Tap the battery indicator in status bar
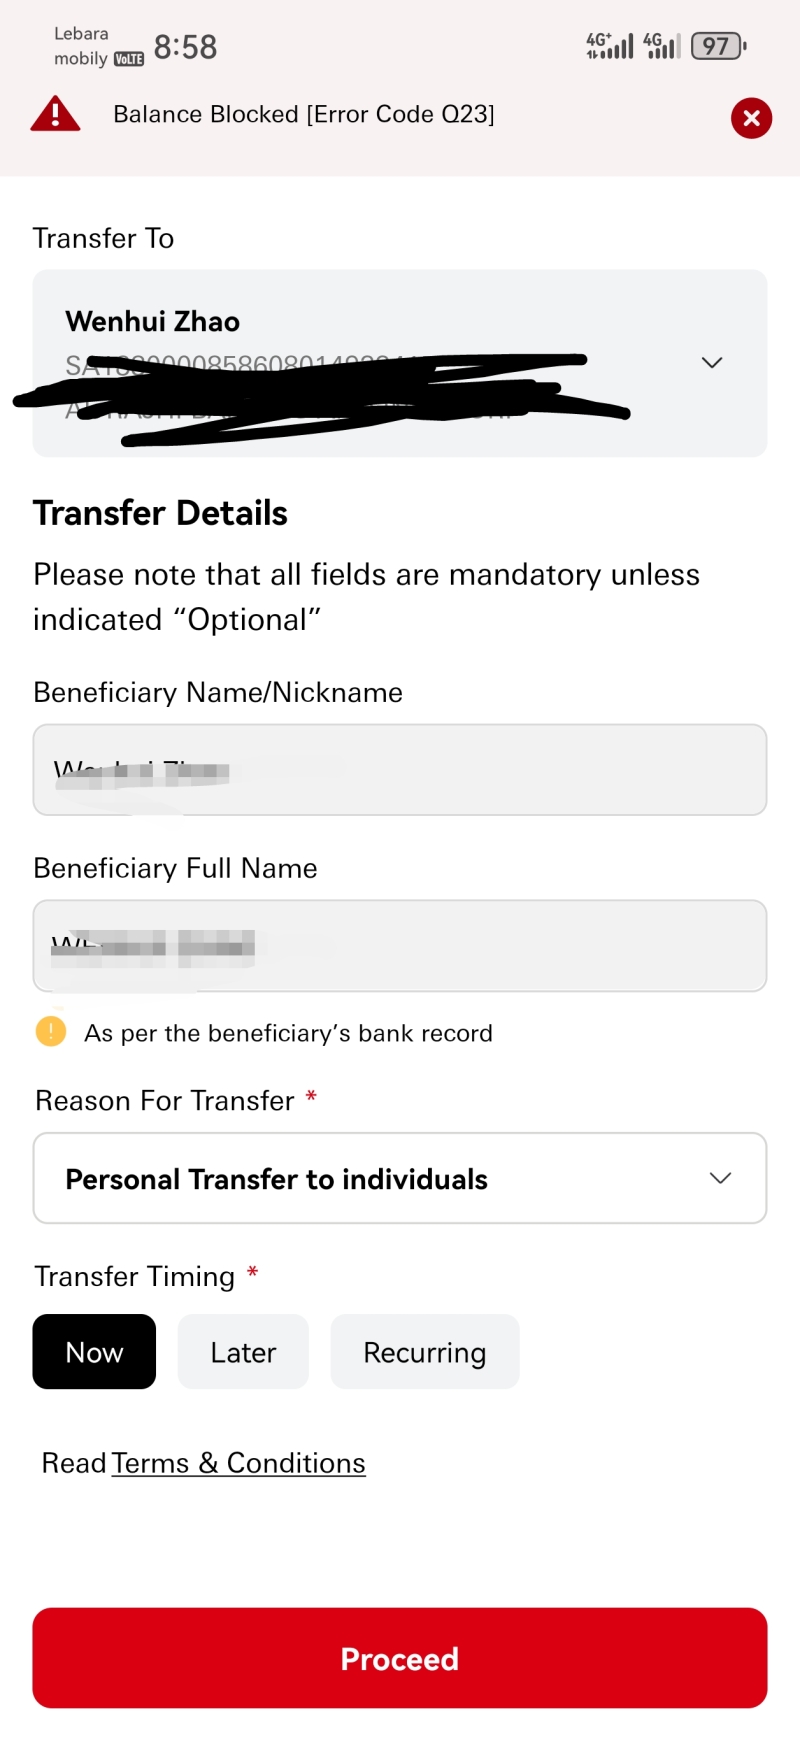 (719, 46)
